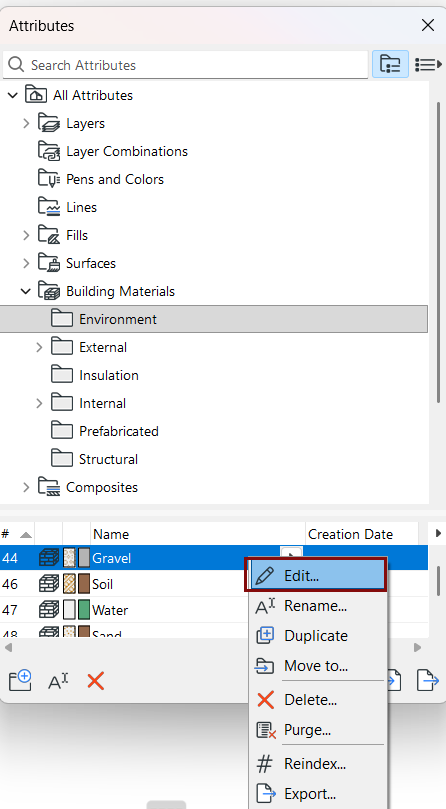This screenshot has width=446, height=809.
Task: Select the Layer Combinations folder icon
Action: [49, 151]
